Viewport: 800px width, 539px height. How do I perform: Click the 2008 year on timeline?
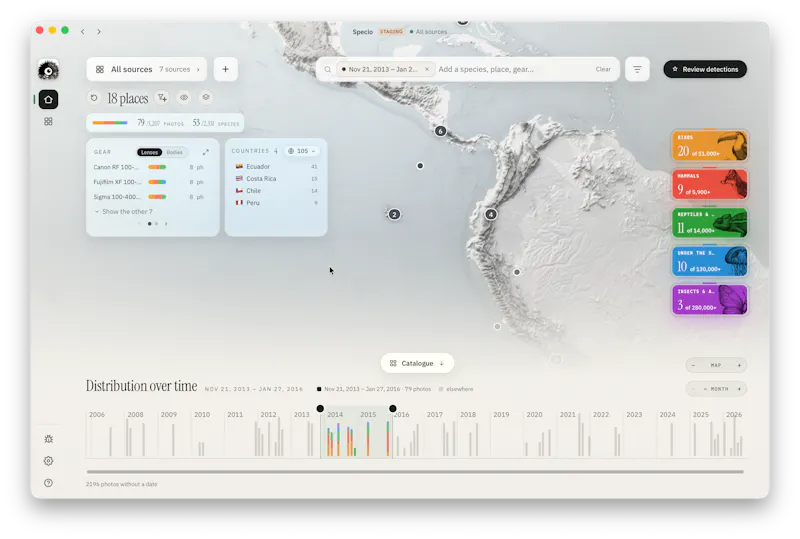tap(135, 415)
